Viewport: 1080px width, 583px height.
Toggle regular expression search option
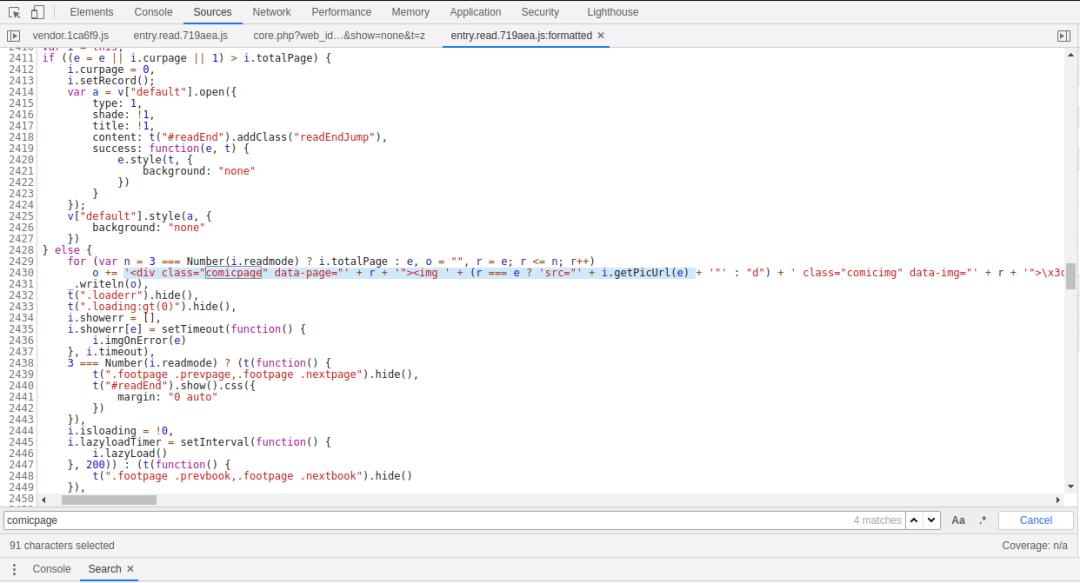(x=982, y=520)
